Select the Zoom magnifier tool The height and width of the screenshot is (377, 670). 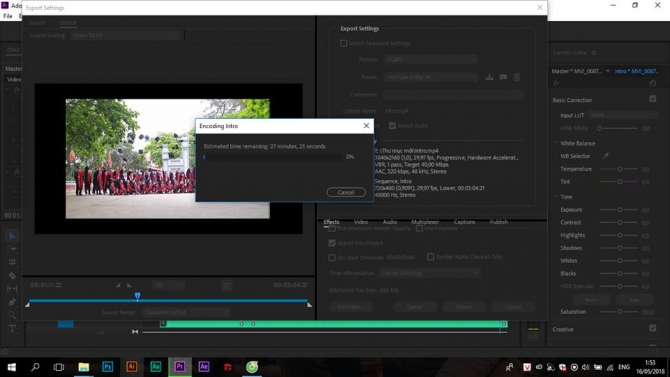(12, 315)
